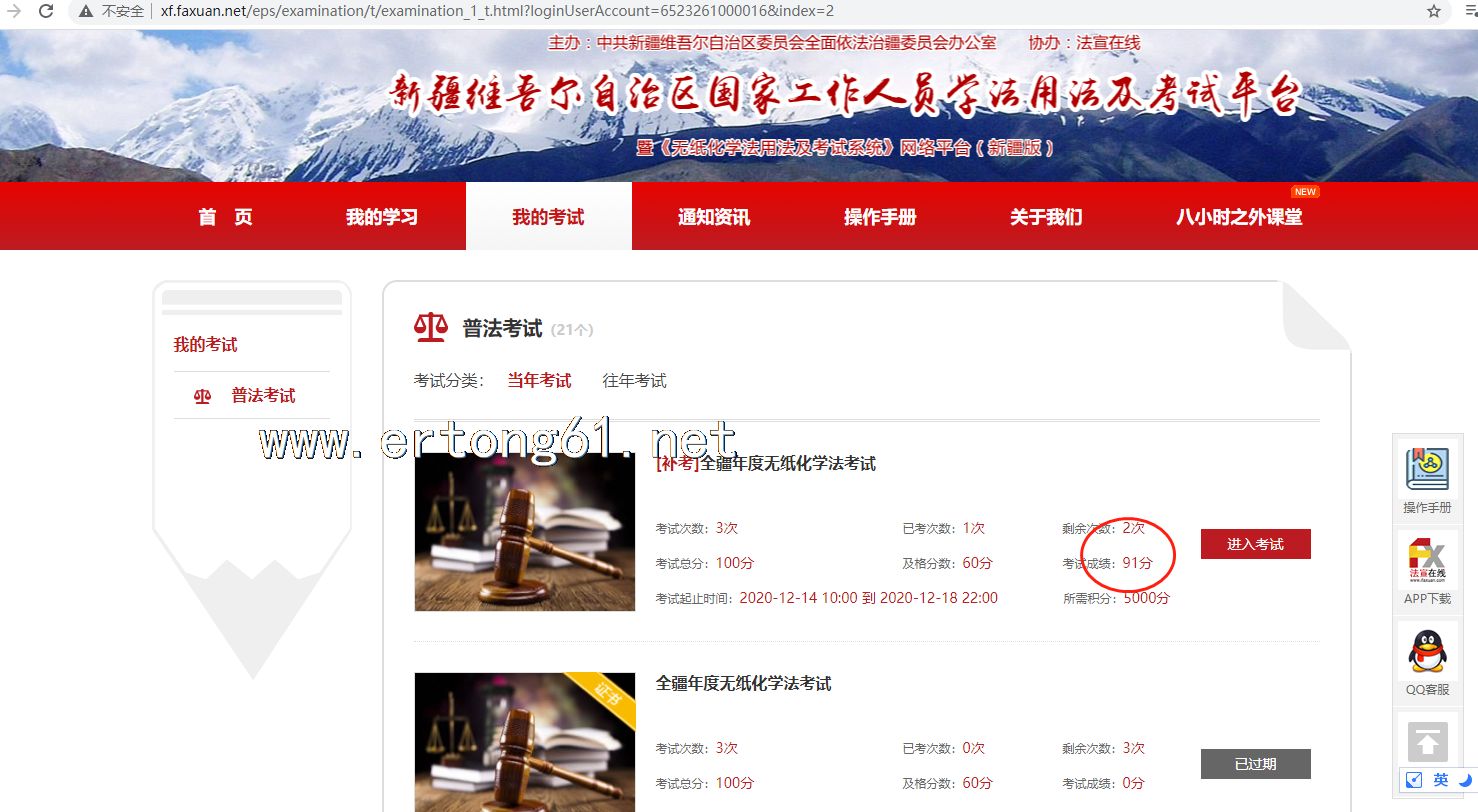Screen dimensions: 1478x812
Task: Select 普法考试 in the left sidebar
Action: pyautogui.click(x=263, y=396)
